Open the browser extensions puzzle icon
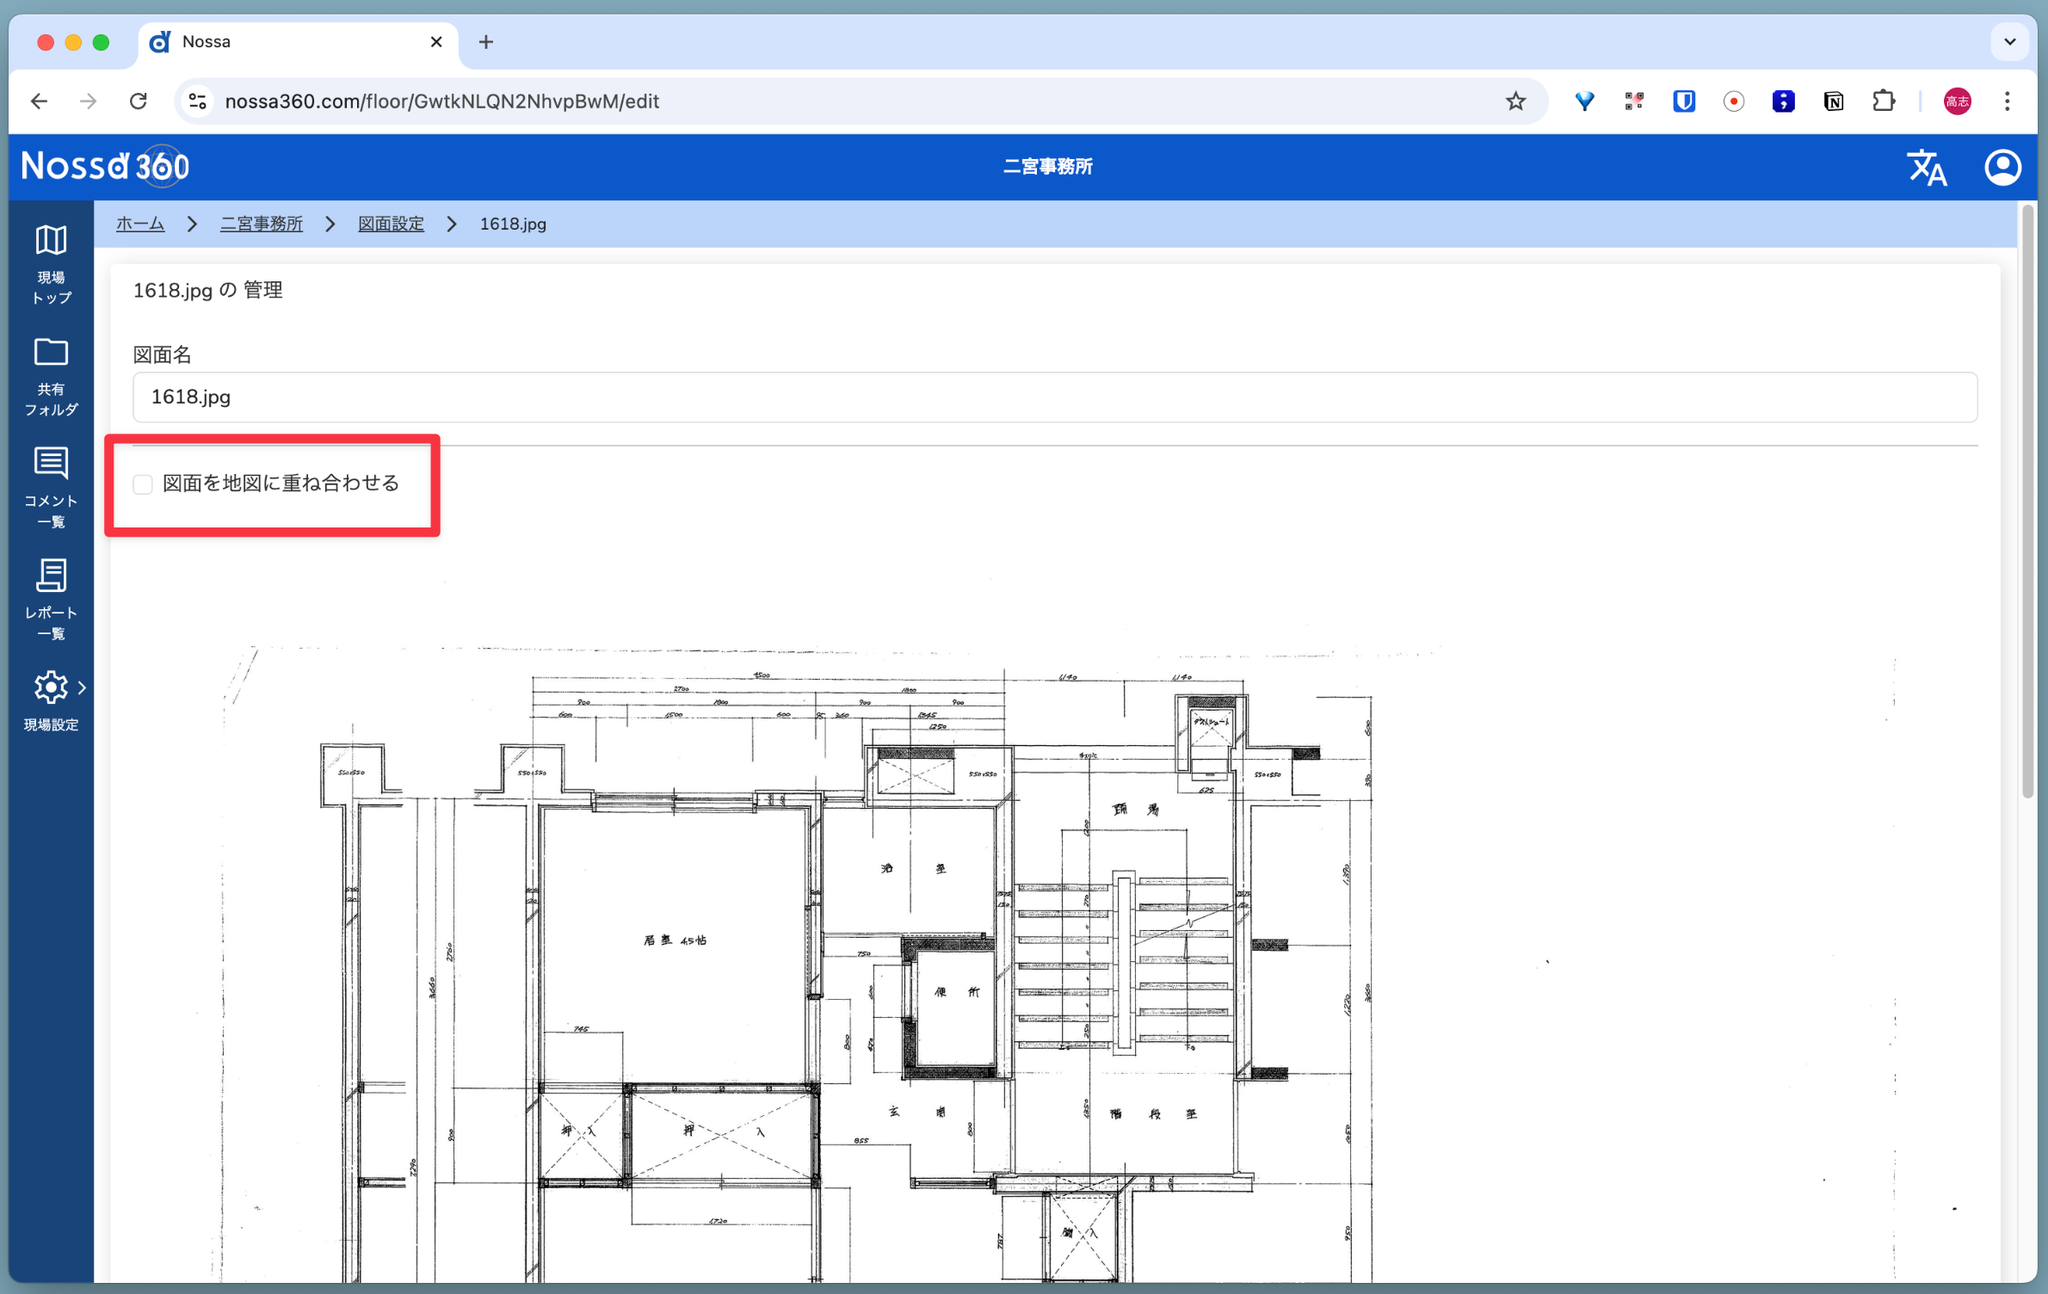Screen dimensions: 2048x1294 coord(1883,101)
